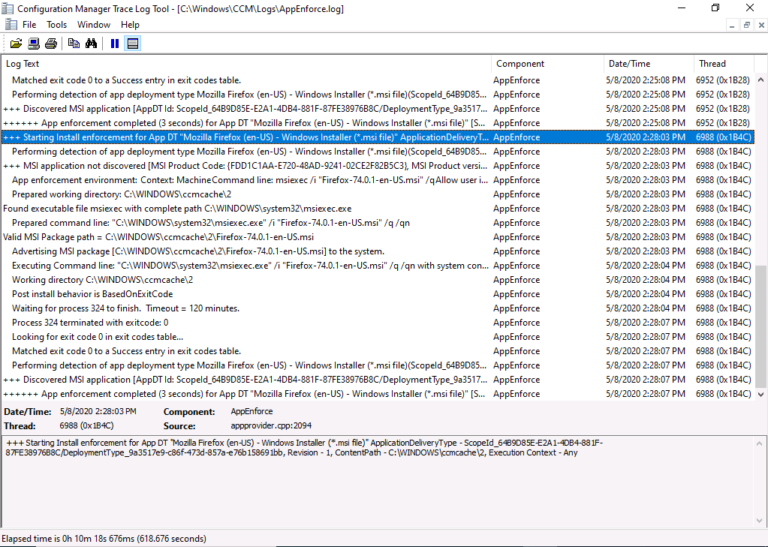Toggle the Show/Hide Details pane icon
The height and width of the screenshot is (547, 768).
[x=132, y=43]
